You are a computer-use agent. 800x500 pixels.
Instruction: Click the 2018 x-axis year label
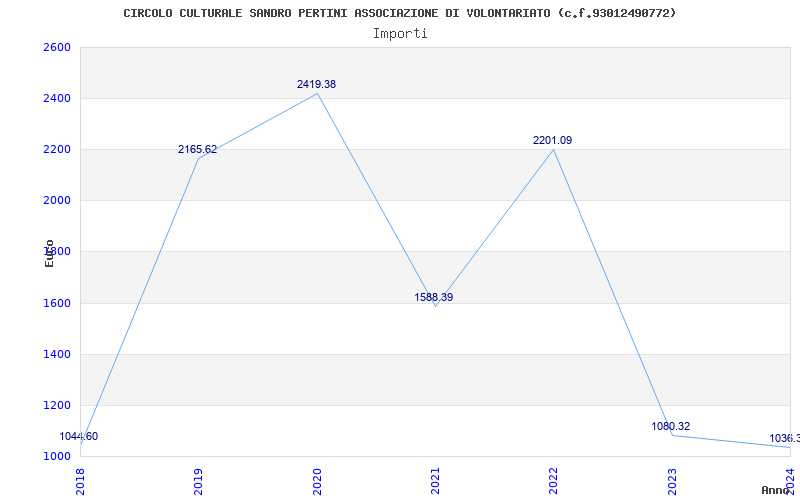[x=80, y=482]
